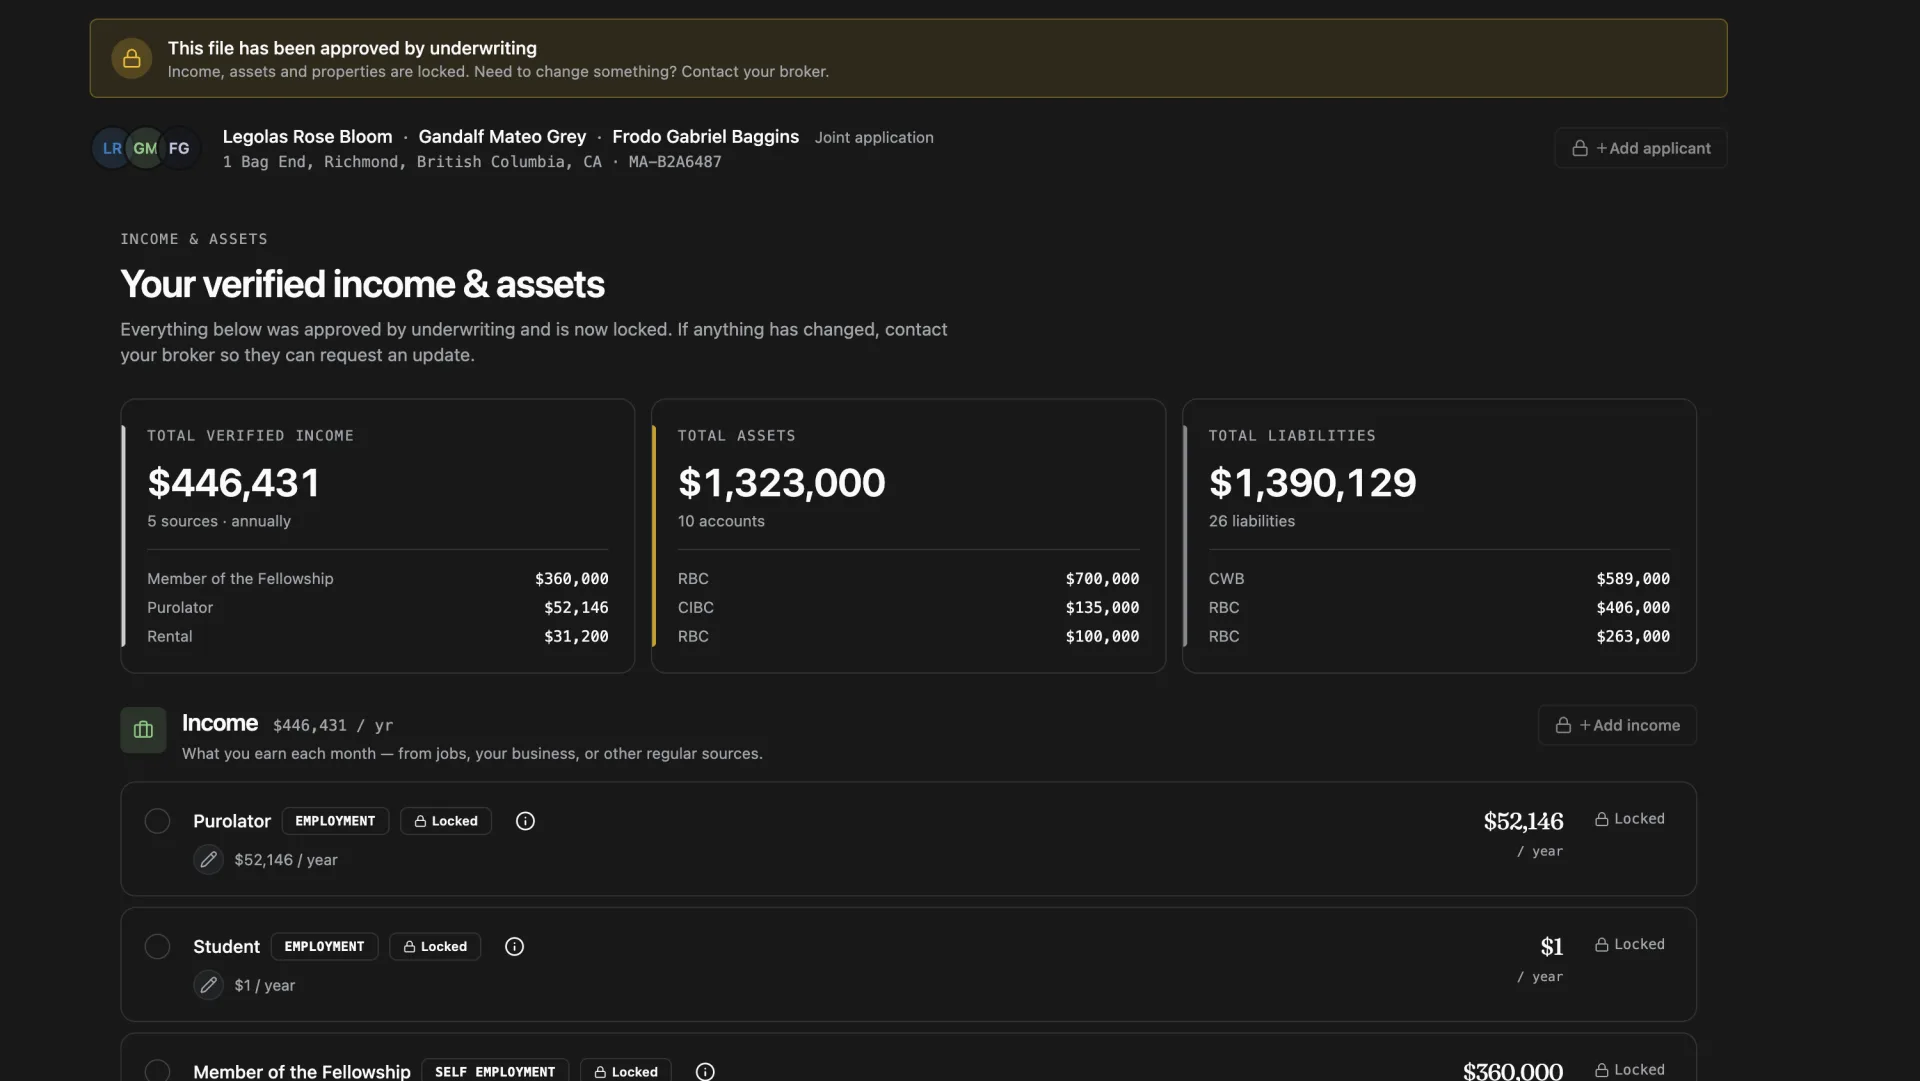Click the RBC $406,000 liability line

point(1439,608)
